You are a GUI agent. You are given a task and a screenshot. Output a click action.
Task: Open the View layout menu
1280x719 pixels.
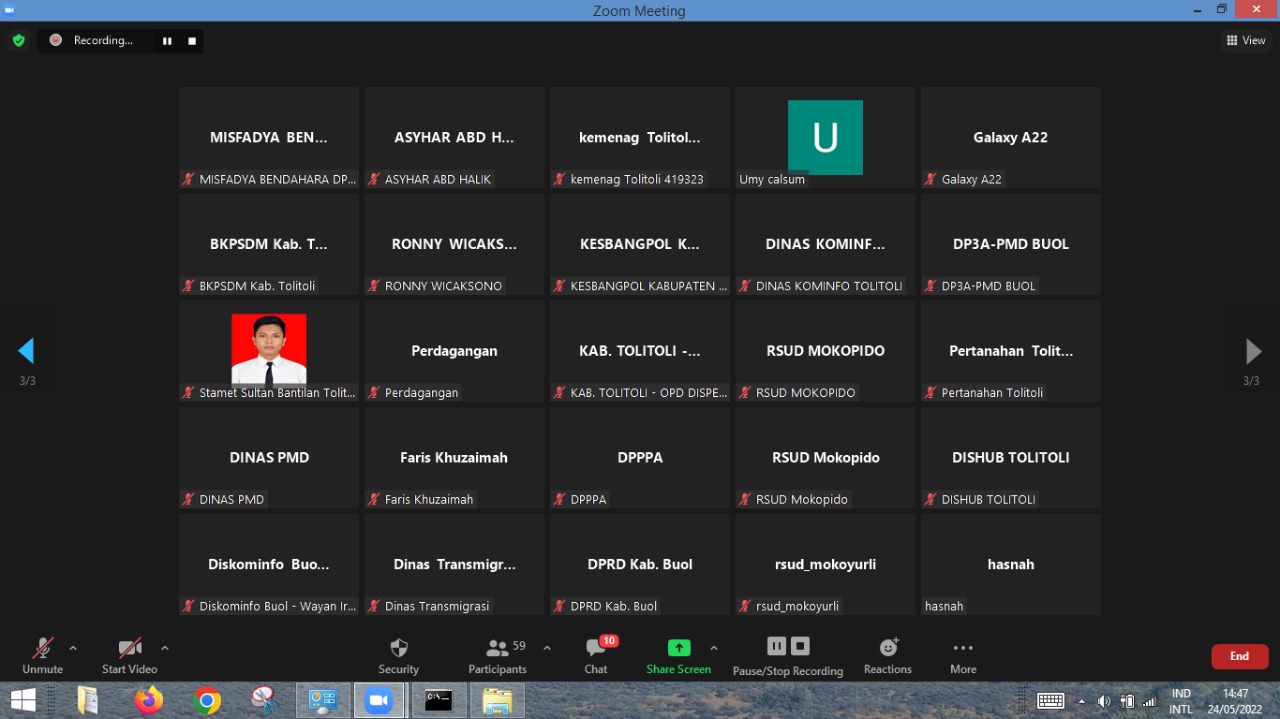click(x=1246, y=41)
